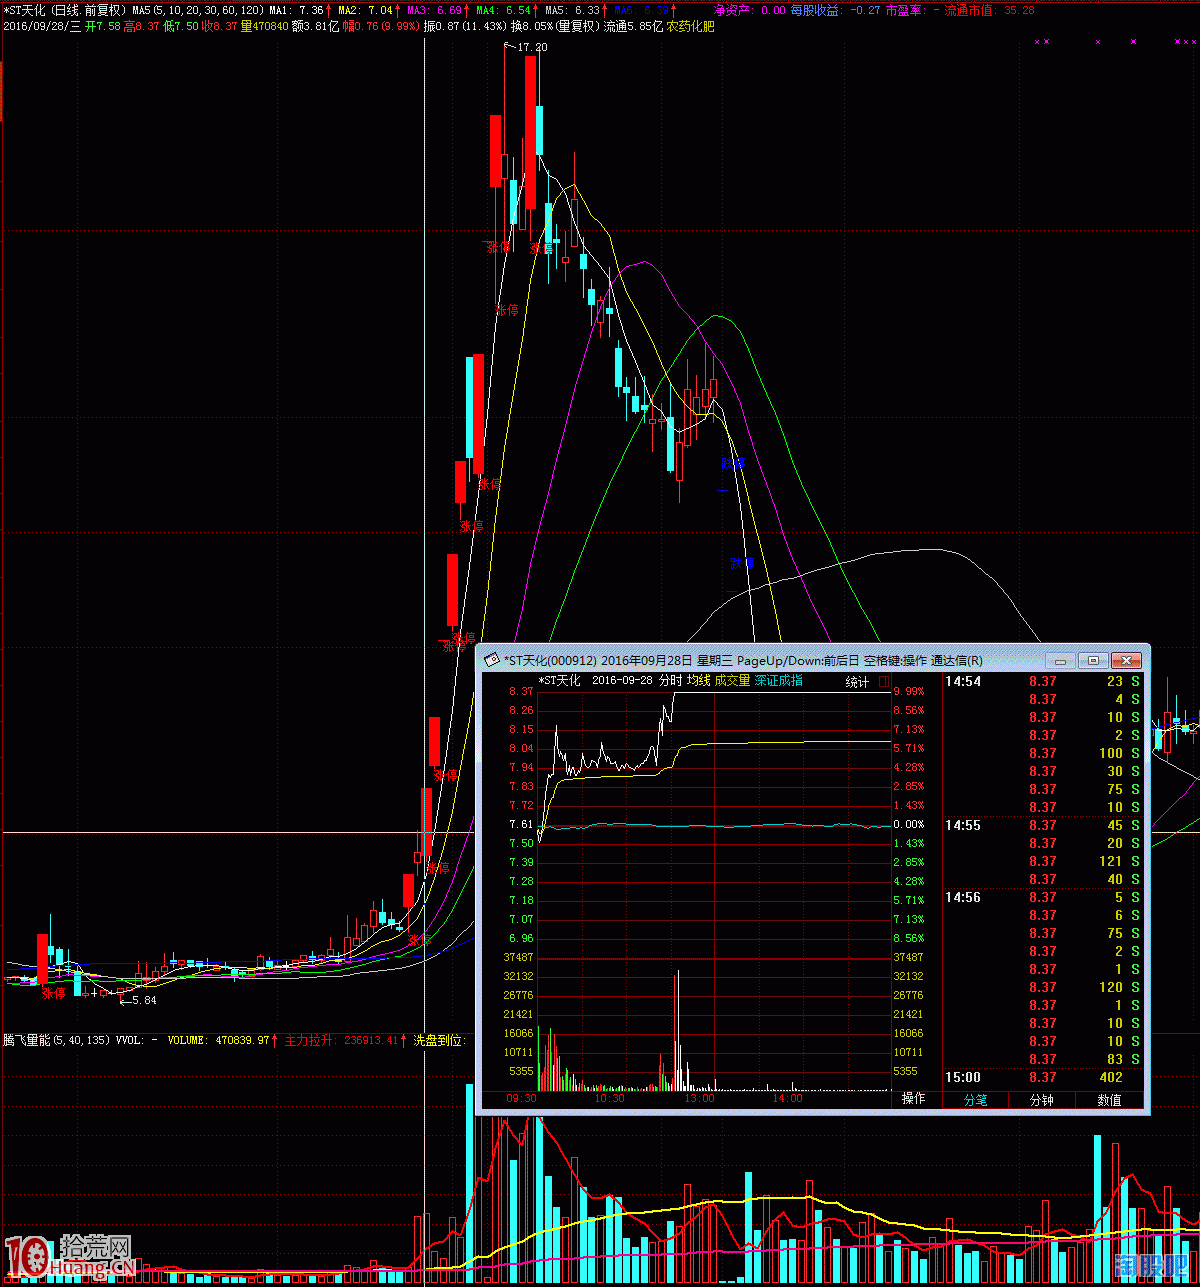The width and height of the screenshot is (1200, 1287).
Task: Click the 腾飞量能(5,40,135) indicator name
Action: pyautogui.click(x=56, y=1041)
